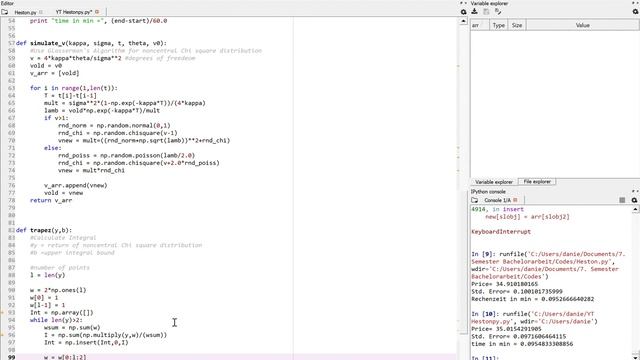
Task: Click the 'Std. Error= 0.0971606464115' console output
Action: click(x=518, y=337)
